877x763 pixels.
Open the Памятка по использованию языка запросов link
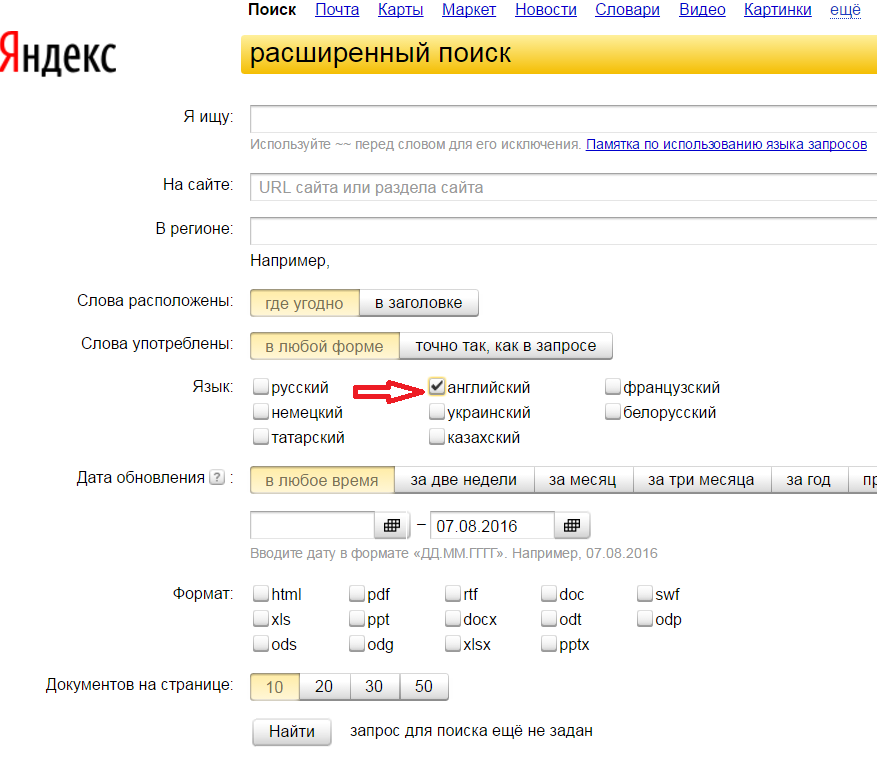click(726, 144)
